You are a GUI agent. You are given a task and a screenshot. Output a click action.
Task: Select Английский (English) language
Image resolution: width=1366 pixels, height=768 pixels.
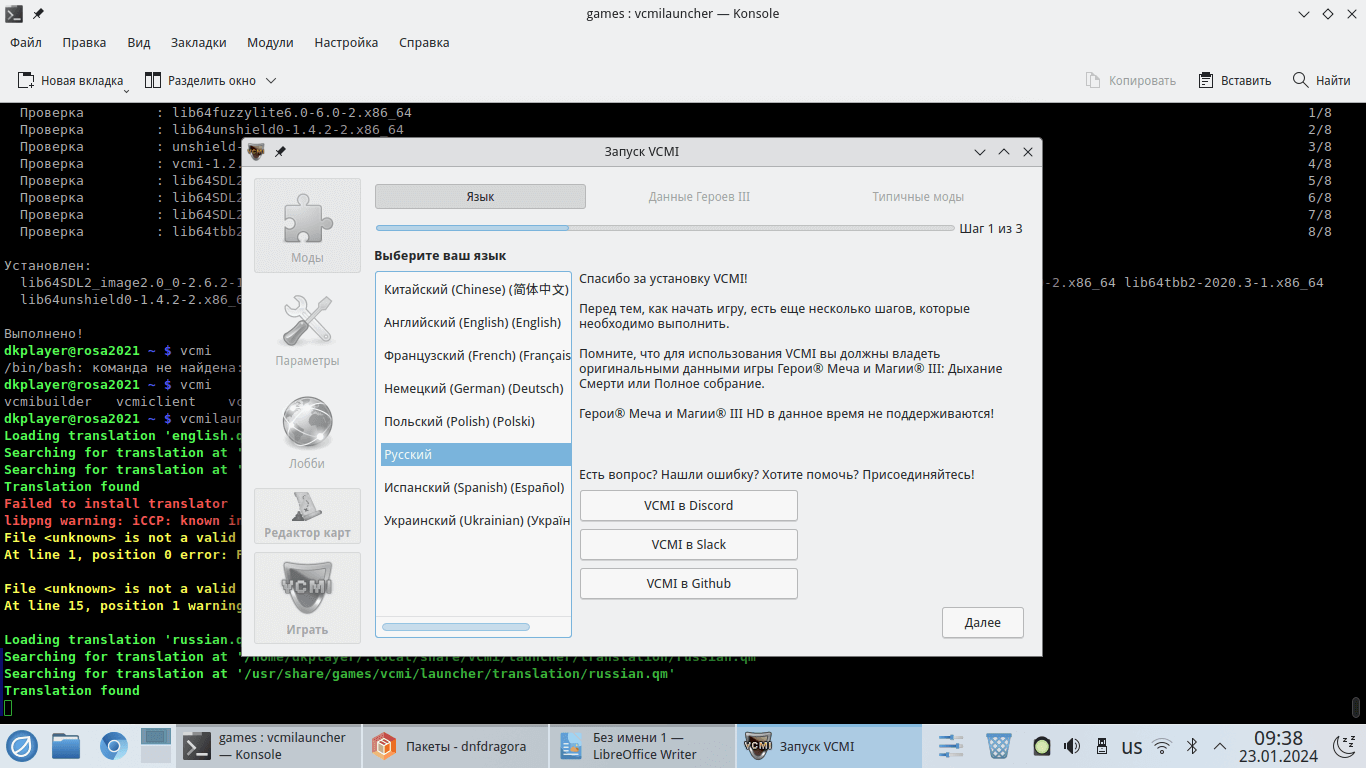coord(476,323)
